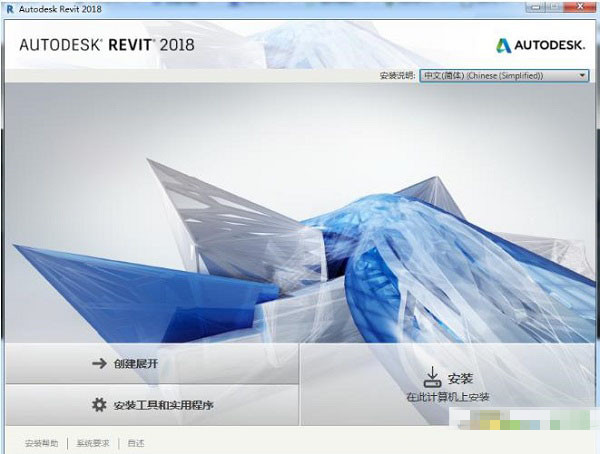This screenshot has width=600, height=454.
Task: Open the 自述 readme link
Action: (135, 443)
